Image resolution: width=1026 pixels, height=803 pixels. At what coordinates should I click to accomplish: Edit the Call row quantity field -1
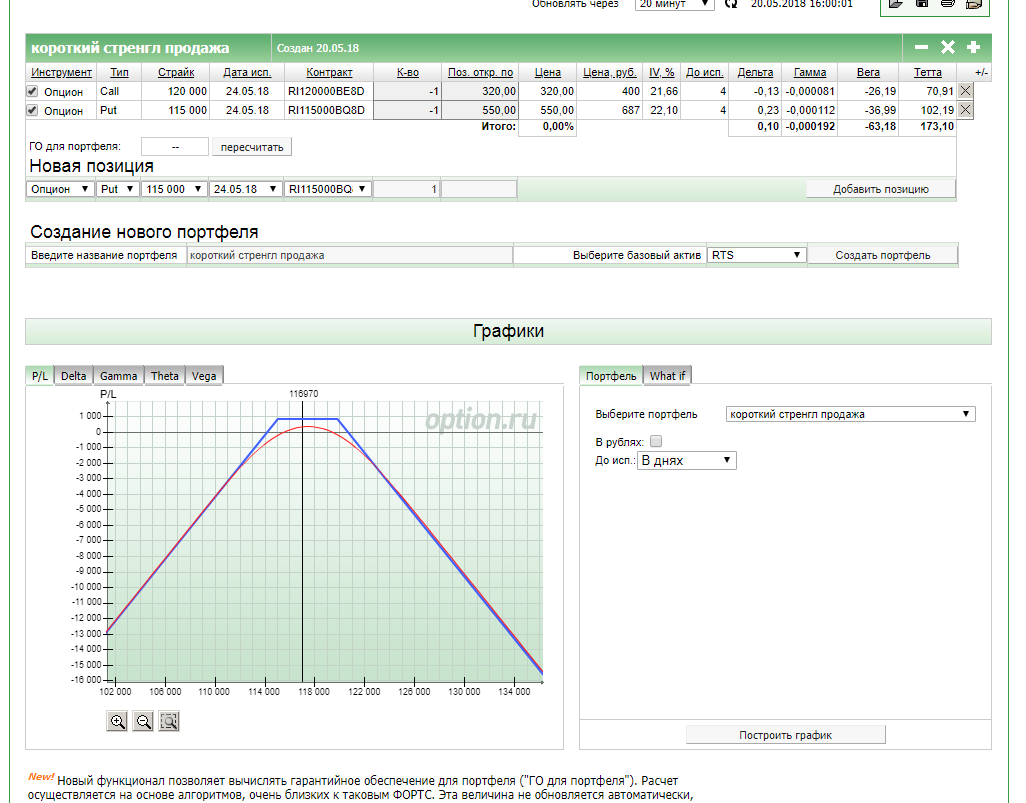(x=407, y=91)
